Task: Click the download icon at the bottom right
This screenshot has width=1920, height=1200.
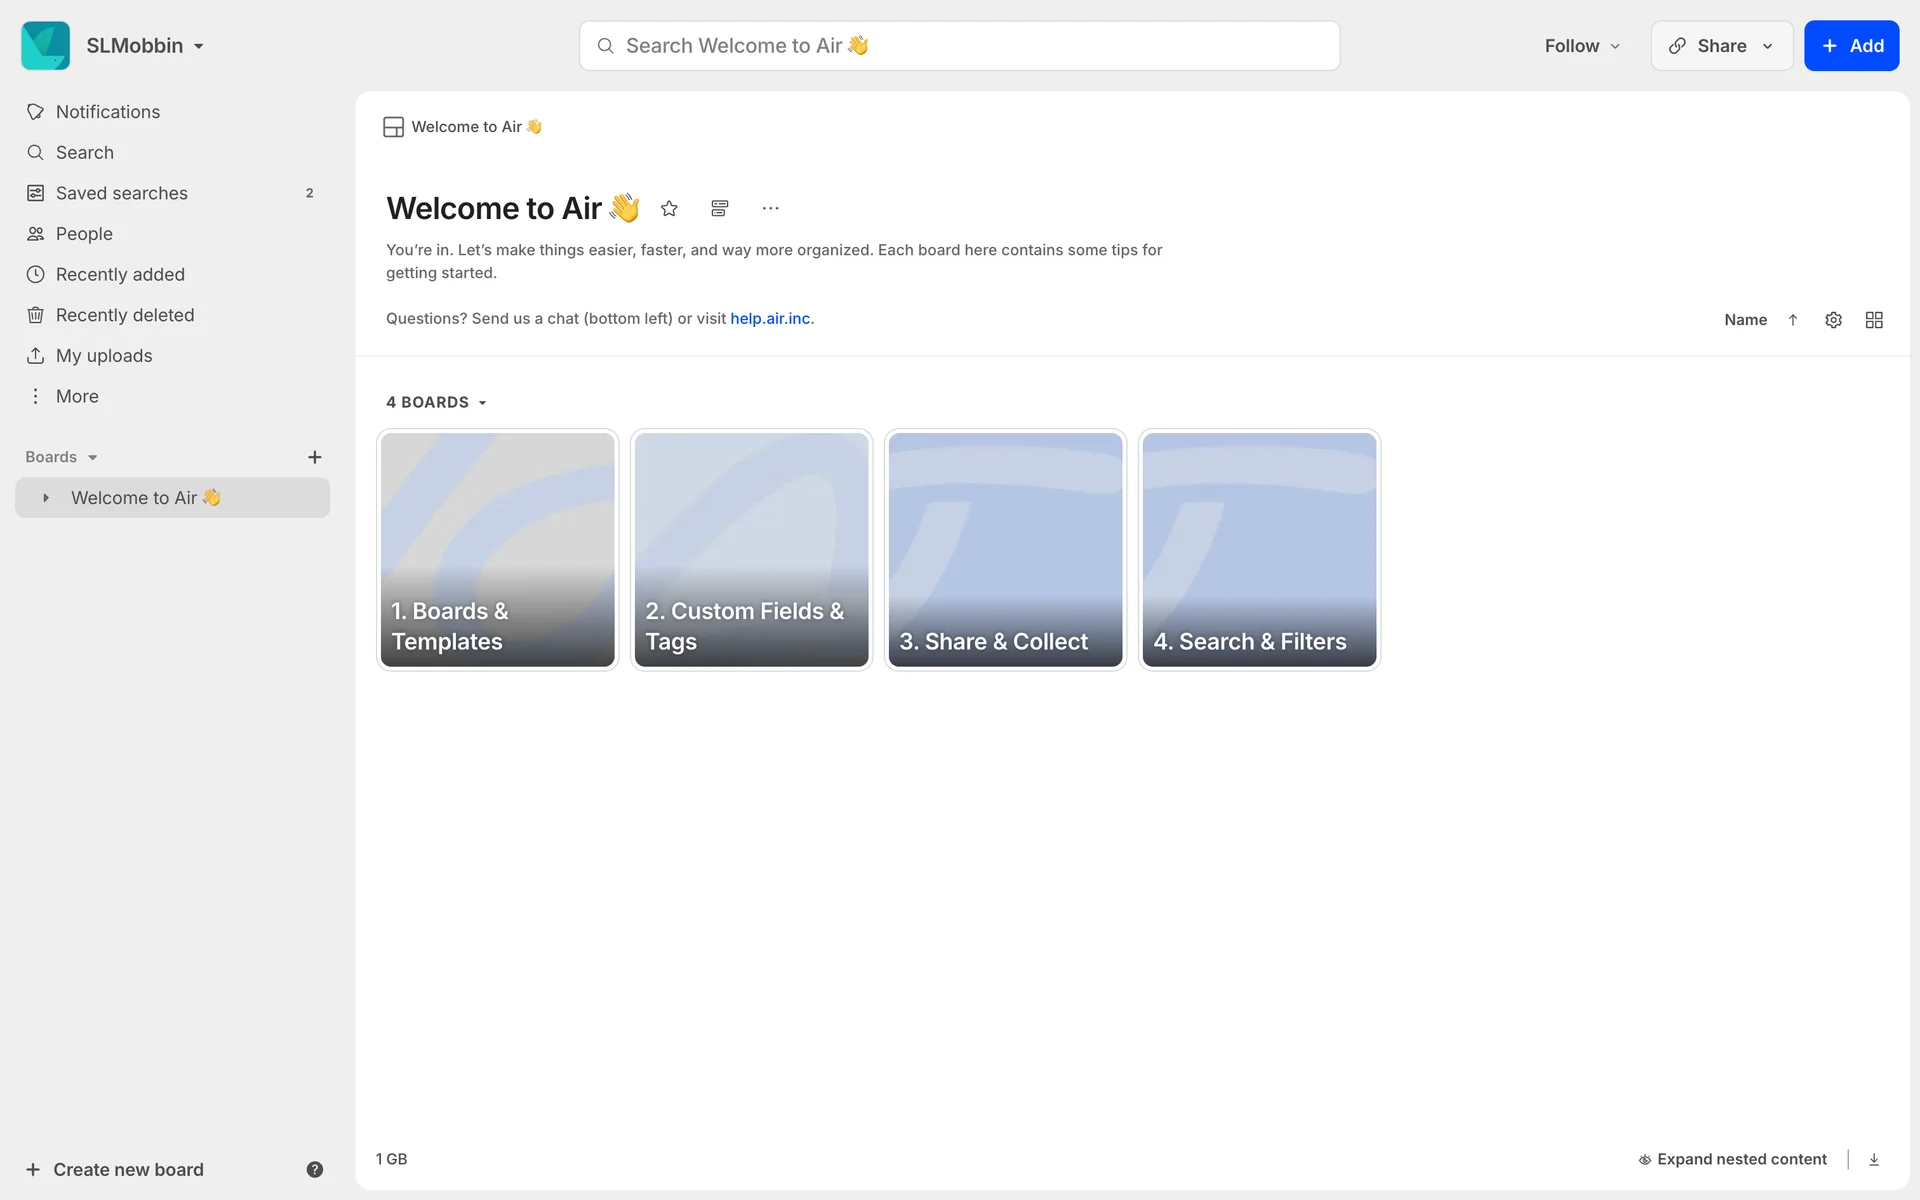Action: pos(1874,1159)
